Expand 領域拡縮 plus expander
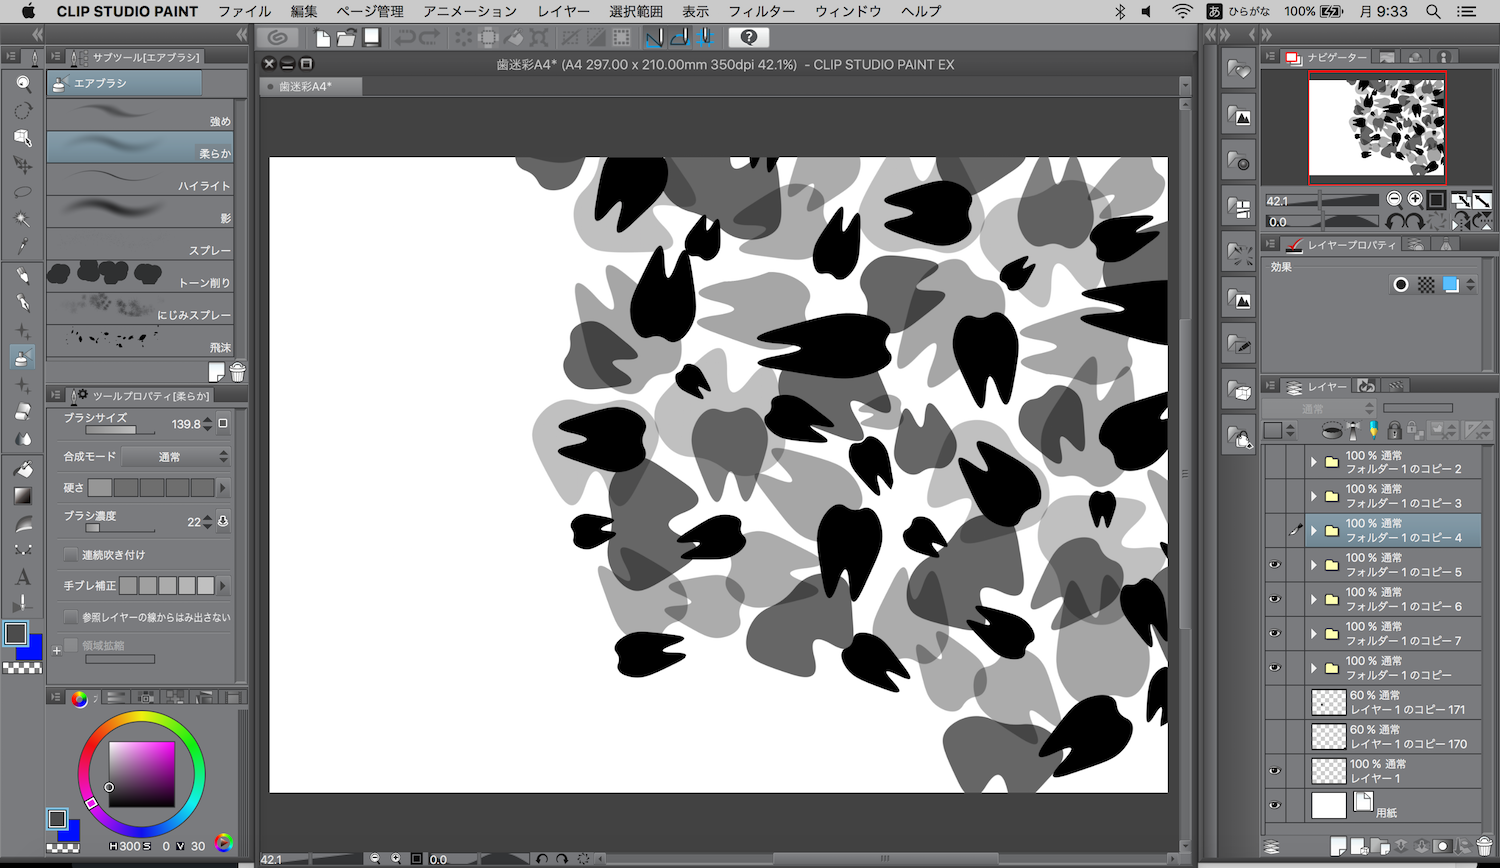The width and height of the screenshot is (1500, 868). 57,651
